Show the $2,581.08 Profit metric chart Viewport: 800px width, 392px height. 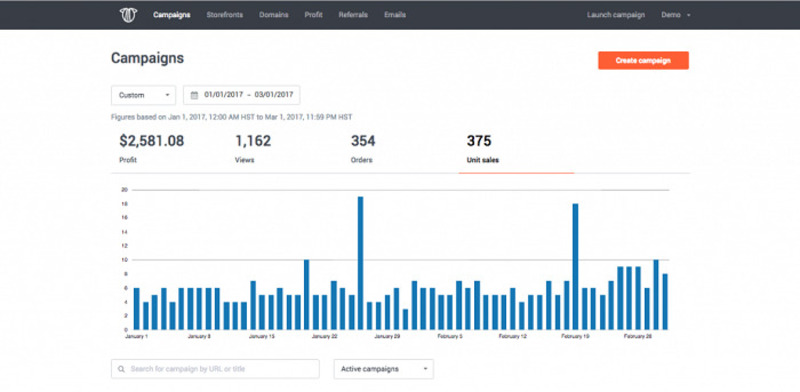point(152,149)
